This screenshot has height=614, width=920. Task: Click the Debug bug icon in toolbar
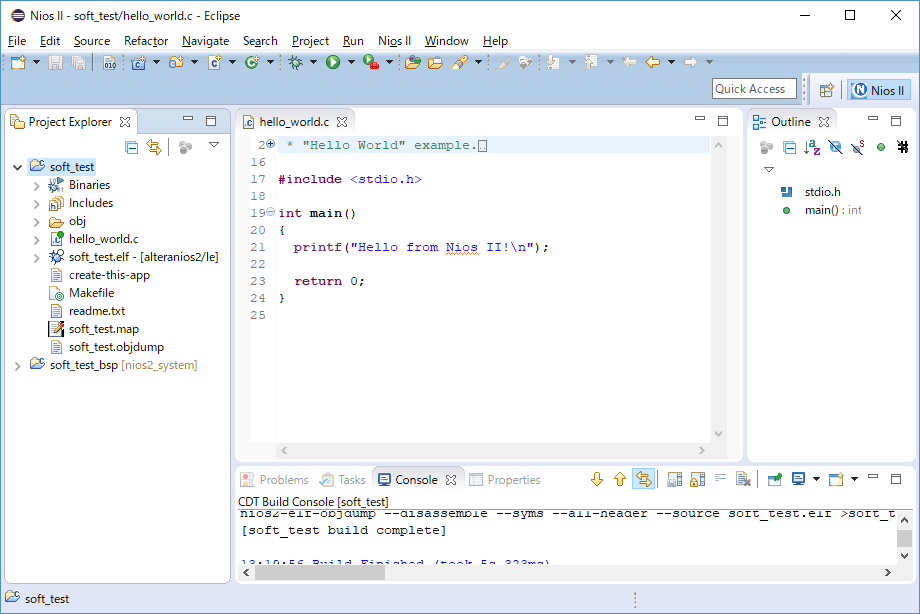tap(296, 62)
